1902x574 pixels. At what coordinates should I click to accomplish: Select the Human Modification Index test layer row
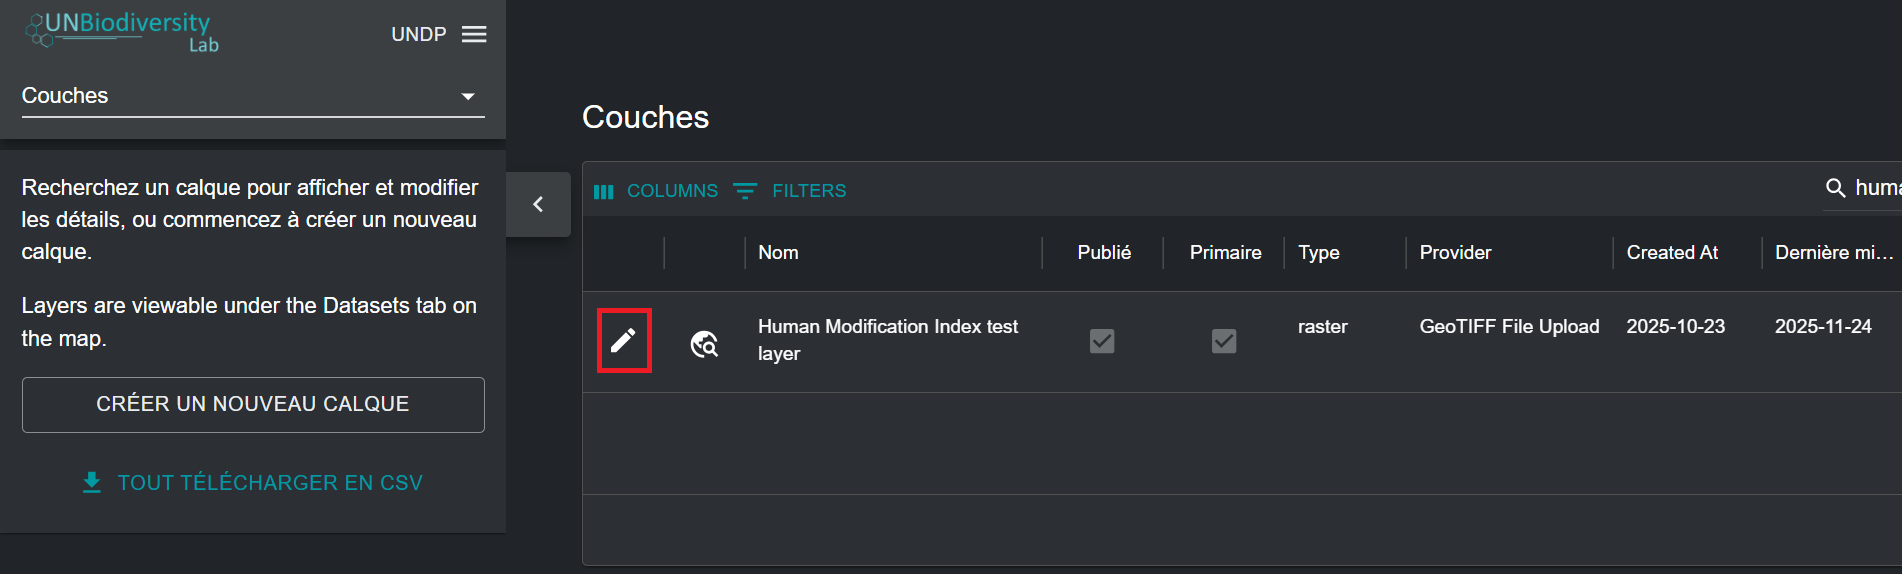887,340
